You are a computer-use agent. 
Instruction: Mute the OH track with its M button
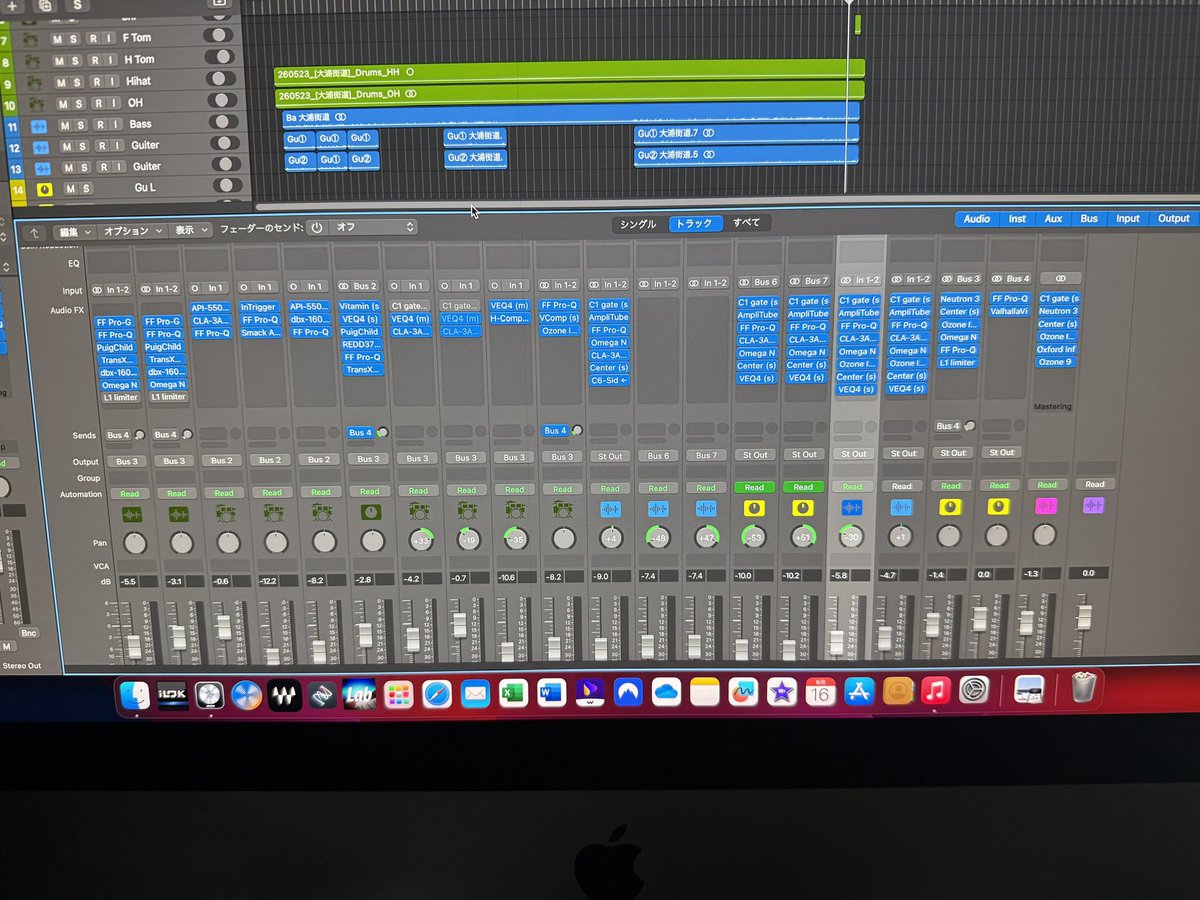[x=63, y=104]
